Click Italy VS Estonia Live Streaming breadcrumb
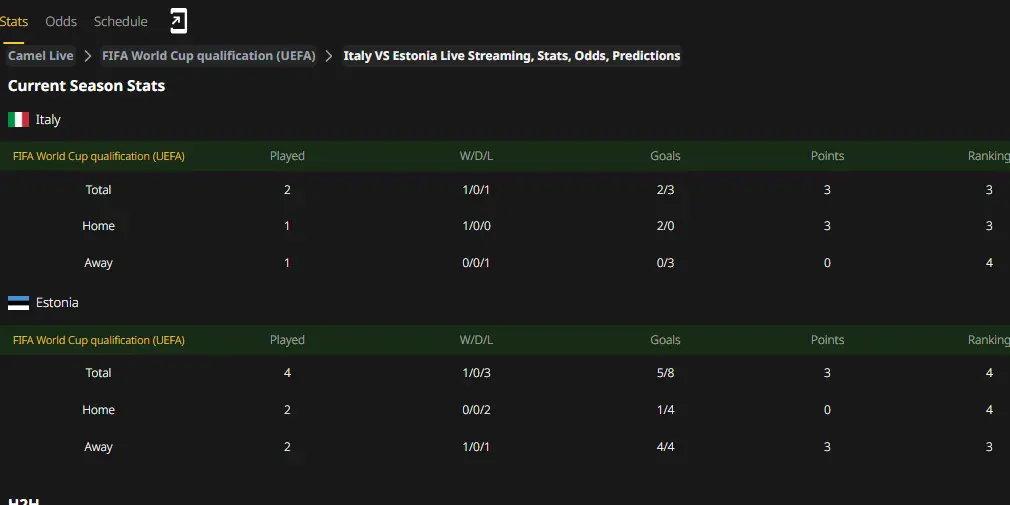The height and width of the screenshot is (505, 1010). (511, 56)
